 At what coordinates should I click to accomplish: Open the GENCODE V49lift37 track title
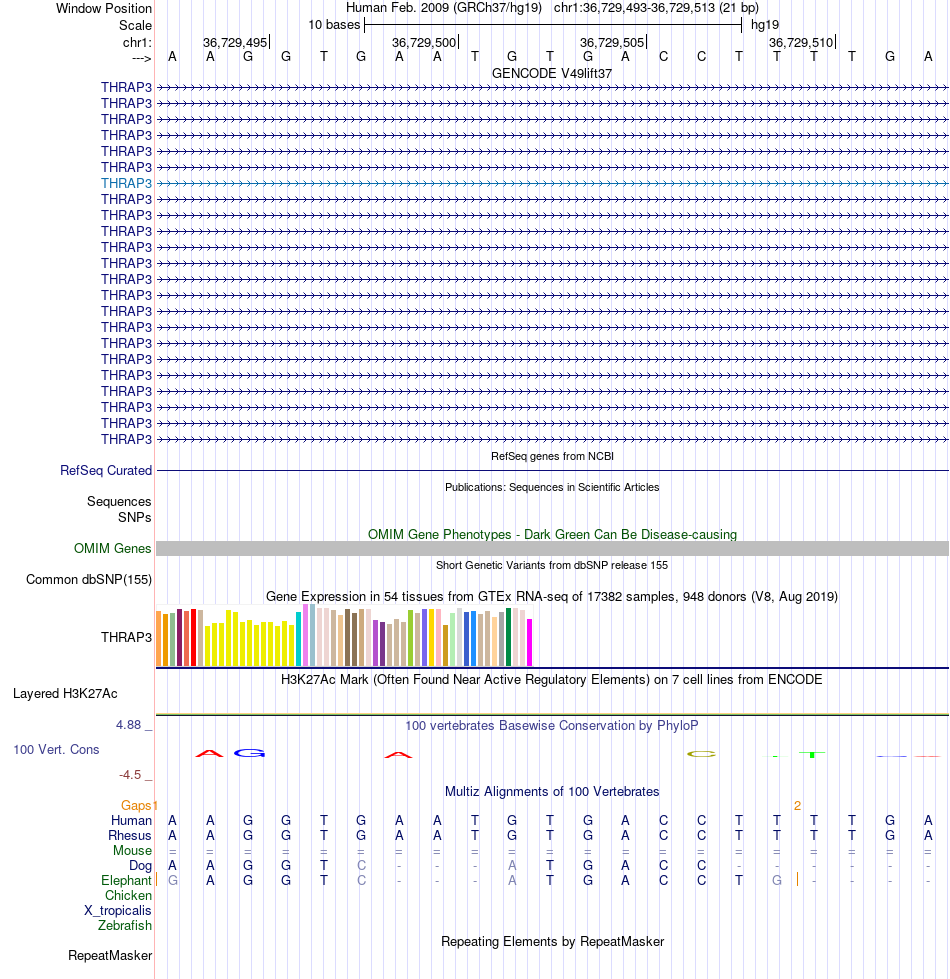pyautogui.click(x=552, y=74)
